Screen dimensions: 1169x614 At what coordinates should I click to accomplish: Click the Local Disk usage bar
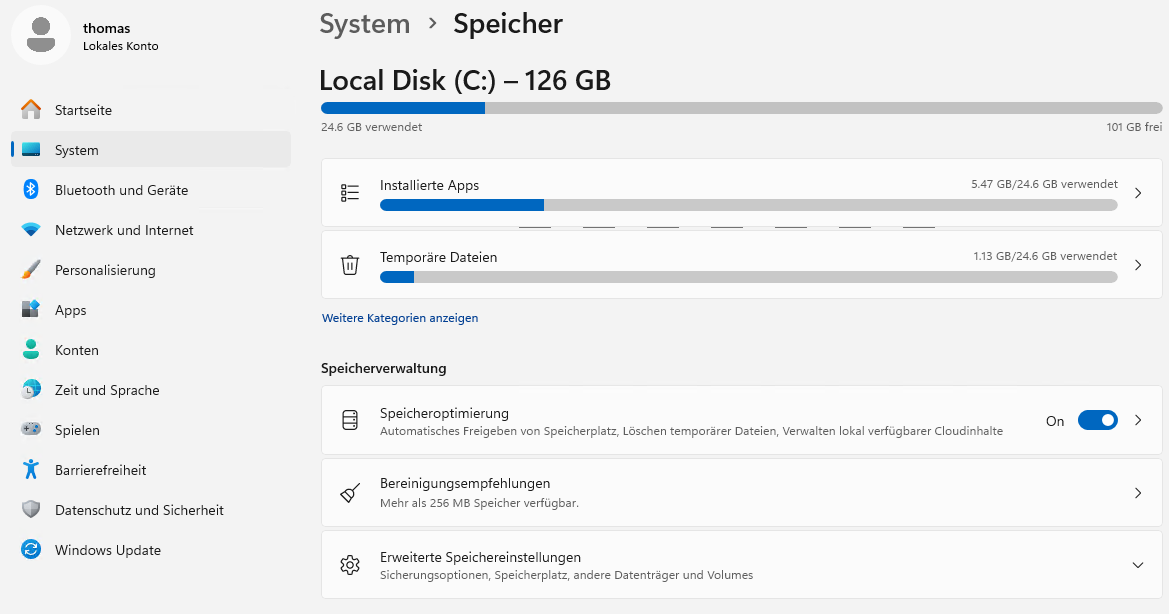tap(740, 107)
